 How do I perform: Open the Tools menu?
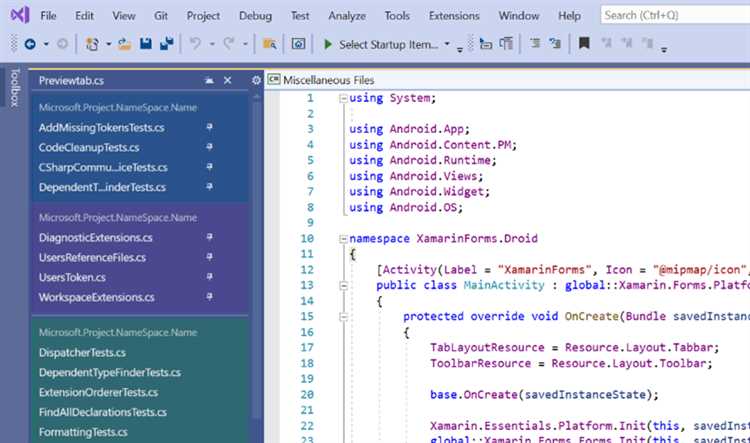(x=397, y=16)
